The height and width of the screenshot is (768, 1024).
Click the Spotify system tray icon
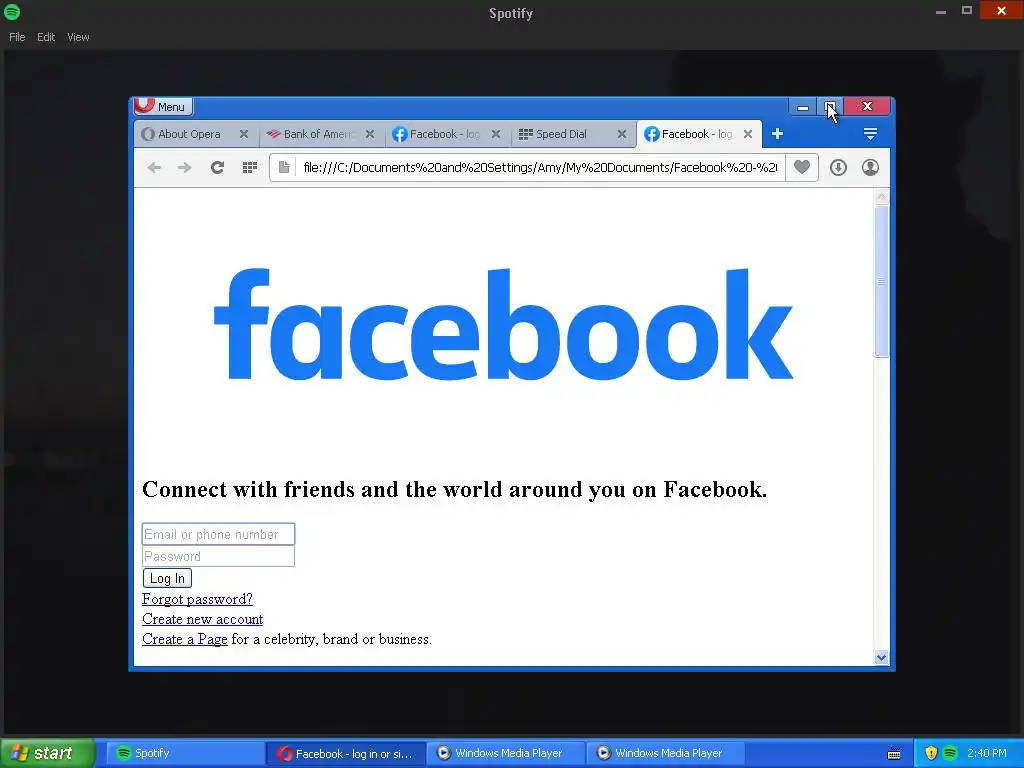click(x=950, y=753)
